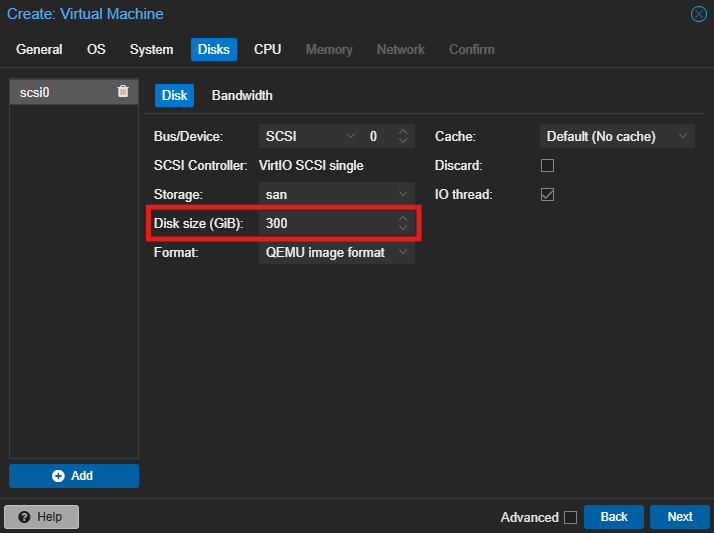Delete the scsi0 disk with trash icon
This screenshot has width=714, height=533.
tap(123, 91)
